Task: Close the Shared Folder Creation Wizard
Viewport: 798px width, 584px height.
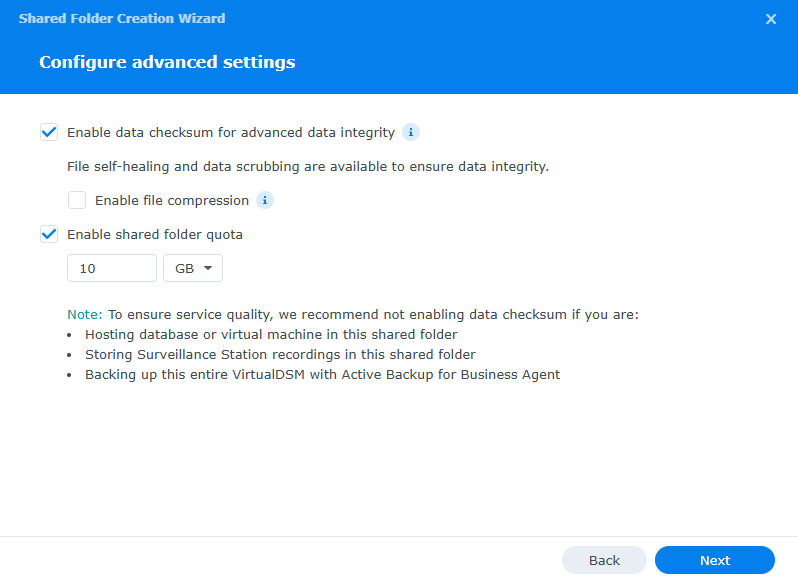Action: [x=771, y=19]
